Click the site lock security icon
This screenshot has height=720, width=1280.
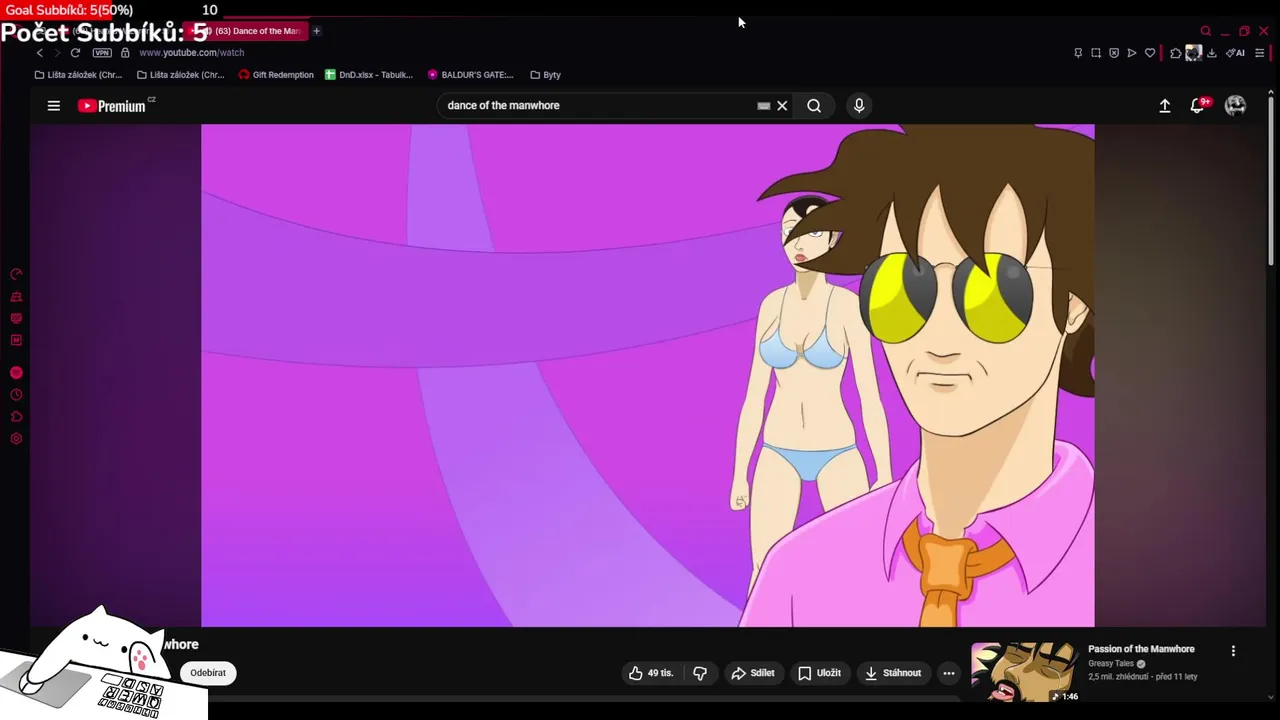pyautogui.click(x=125, y=52)
